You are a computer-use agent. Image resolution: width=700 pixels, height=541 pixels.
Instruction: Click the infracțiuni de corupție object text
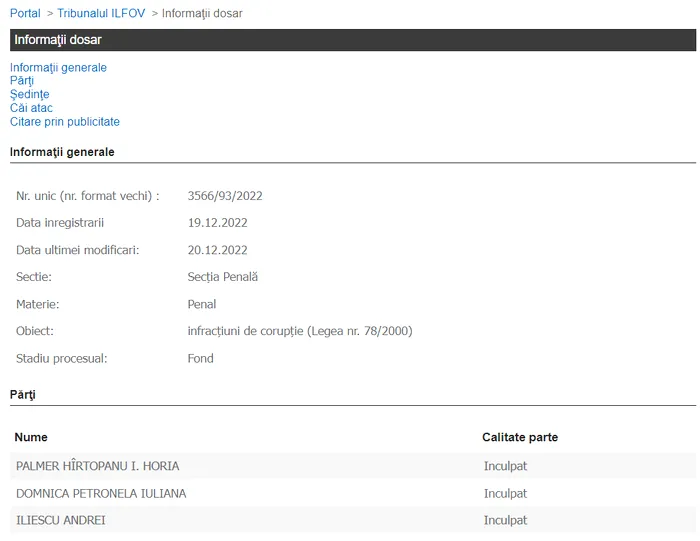click(x=299, y=331)
